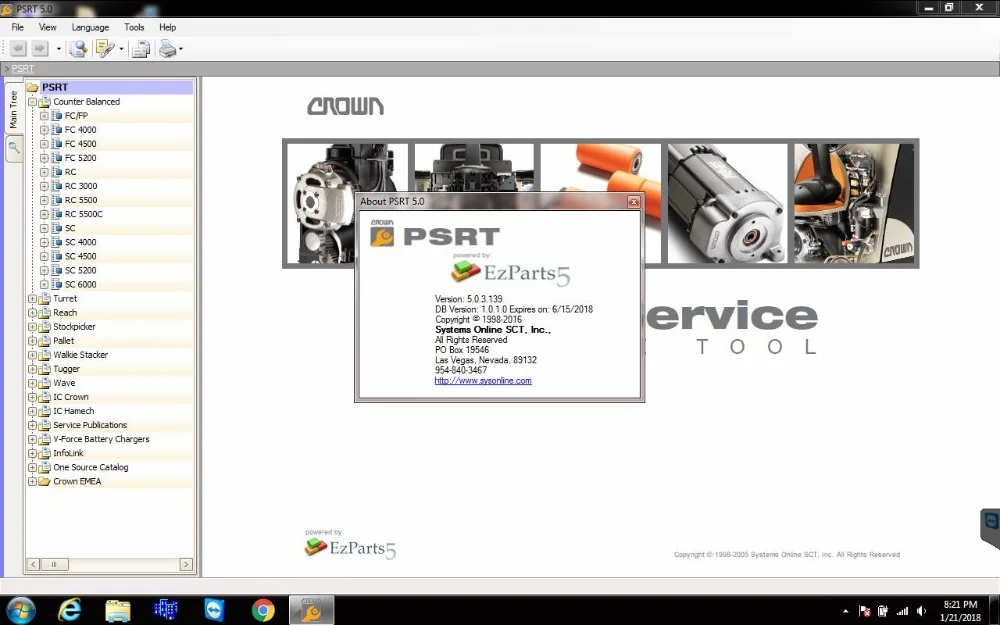
Task: Close the About PSRT 5.0 dialog
Action: (633, 202)
